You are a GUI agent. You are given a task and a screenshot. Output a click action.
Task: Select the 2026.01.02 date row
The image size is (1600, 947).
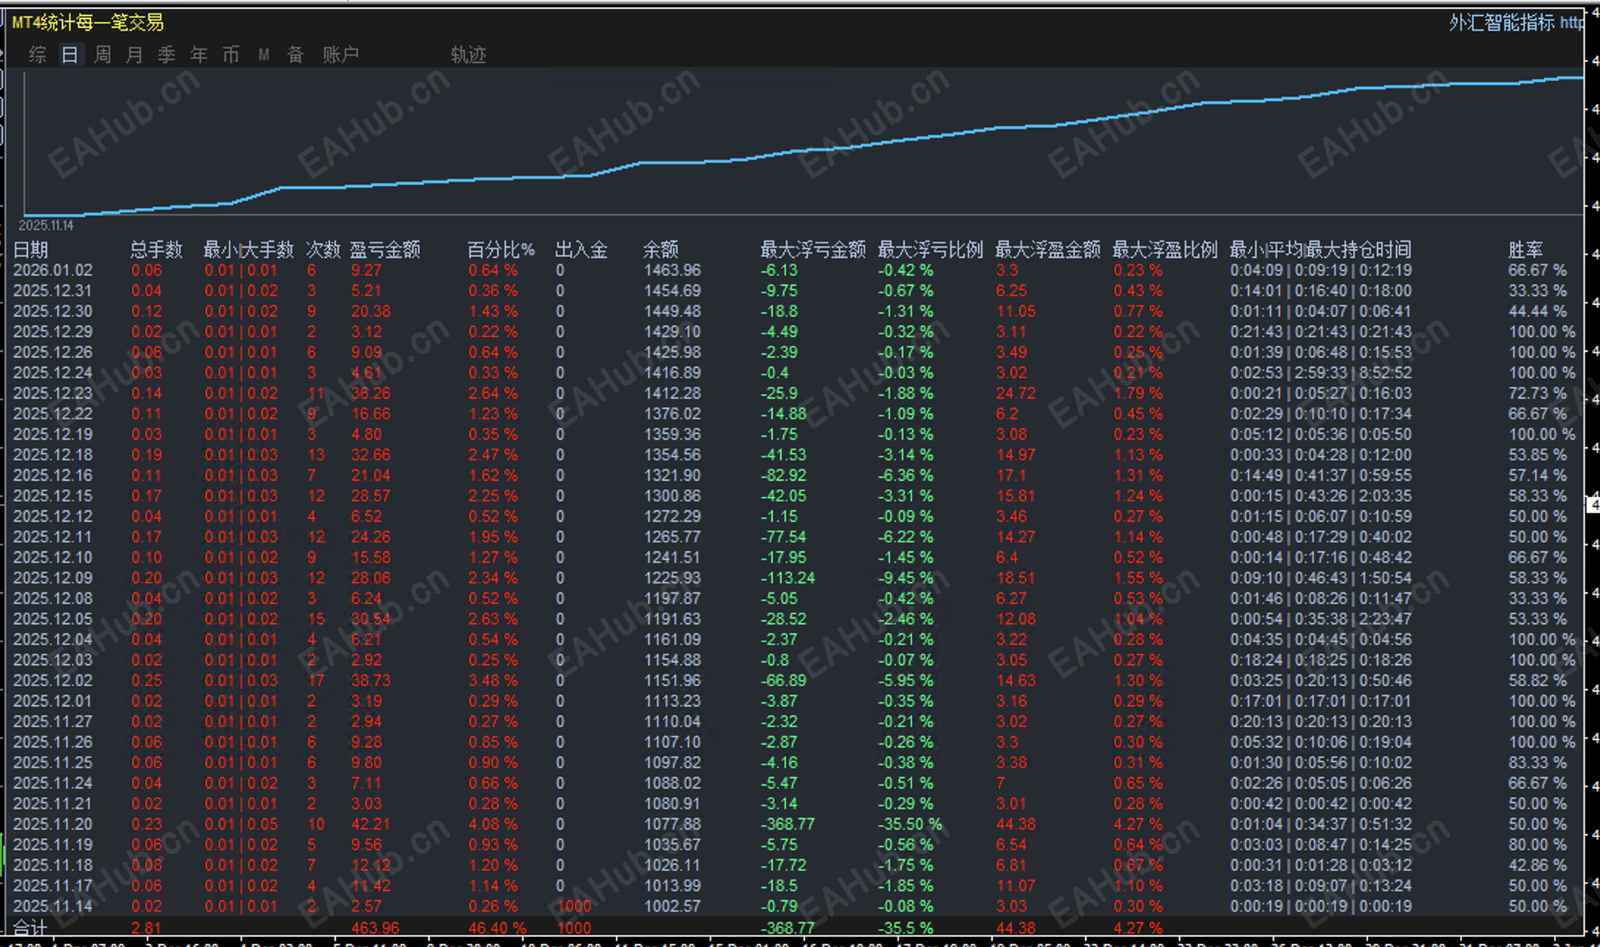(x=53, y=270)
